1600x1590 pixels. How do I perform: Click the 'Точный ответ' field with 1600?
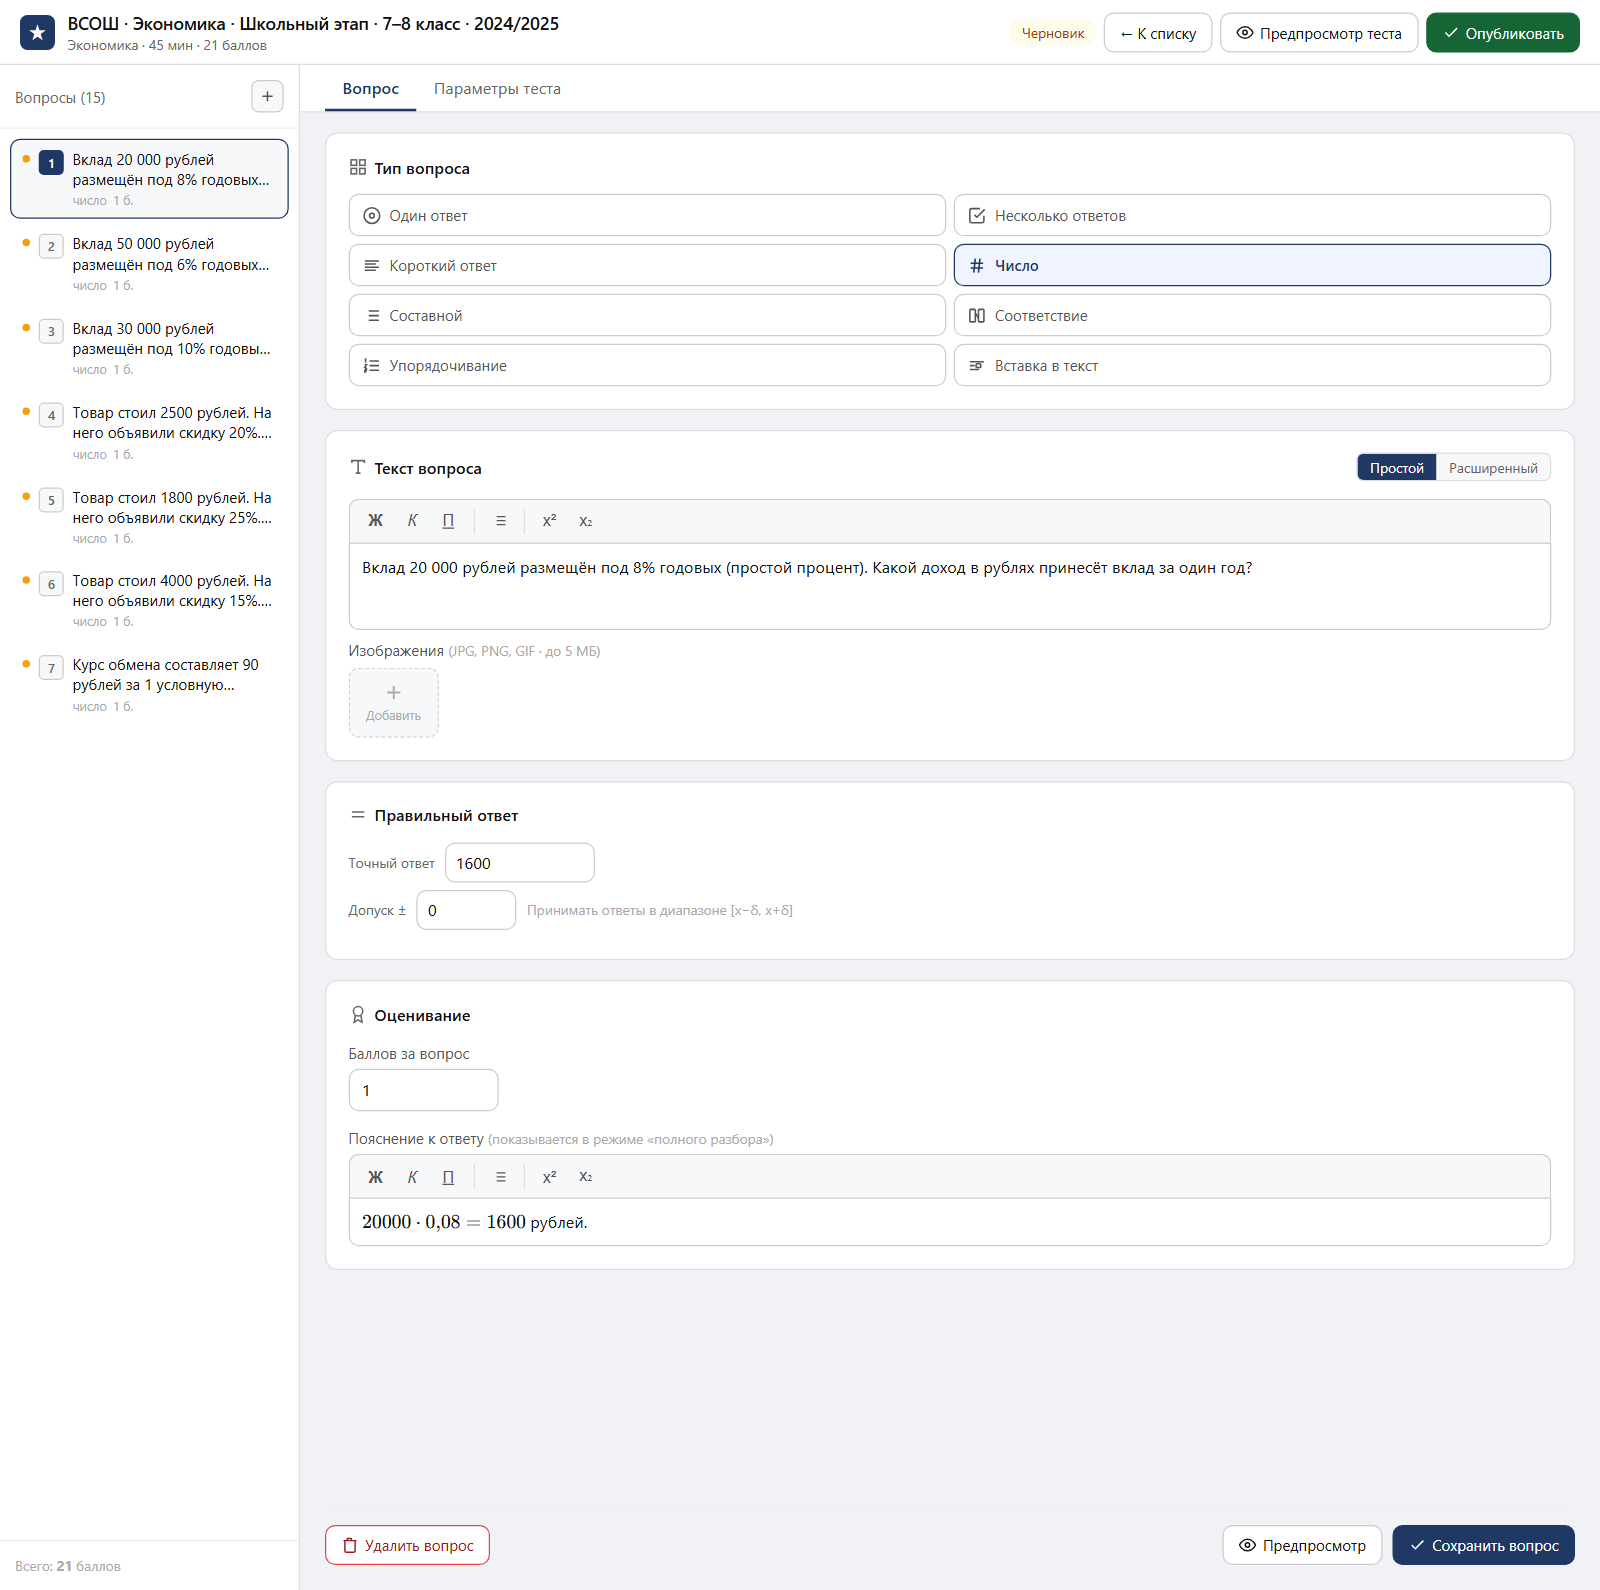520,863
